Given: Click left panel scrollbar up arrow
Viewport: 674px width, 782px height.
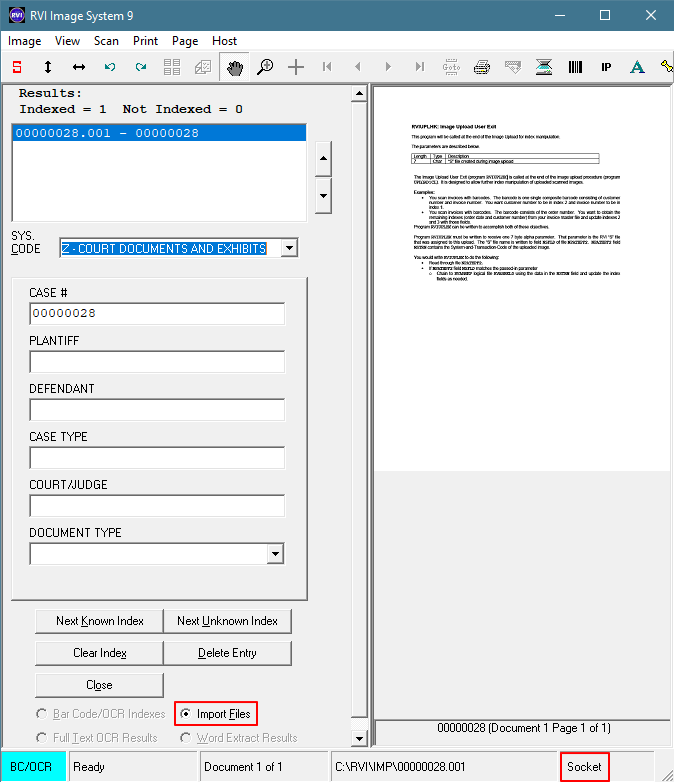Looking at the screenshot, I should tap(359, 94).
